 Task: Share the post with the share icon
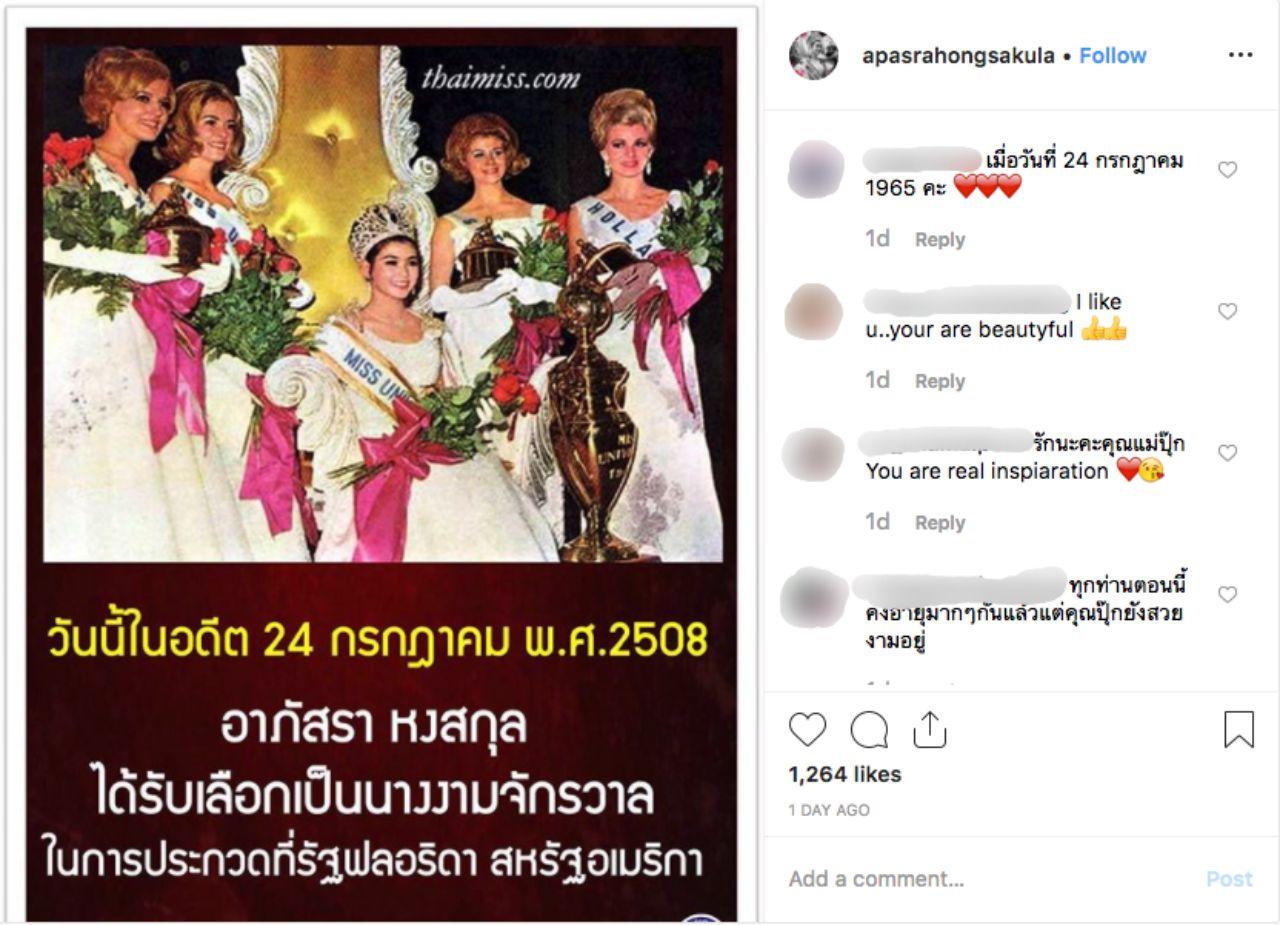(x=929, y=730)
